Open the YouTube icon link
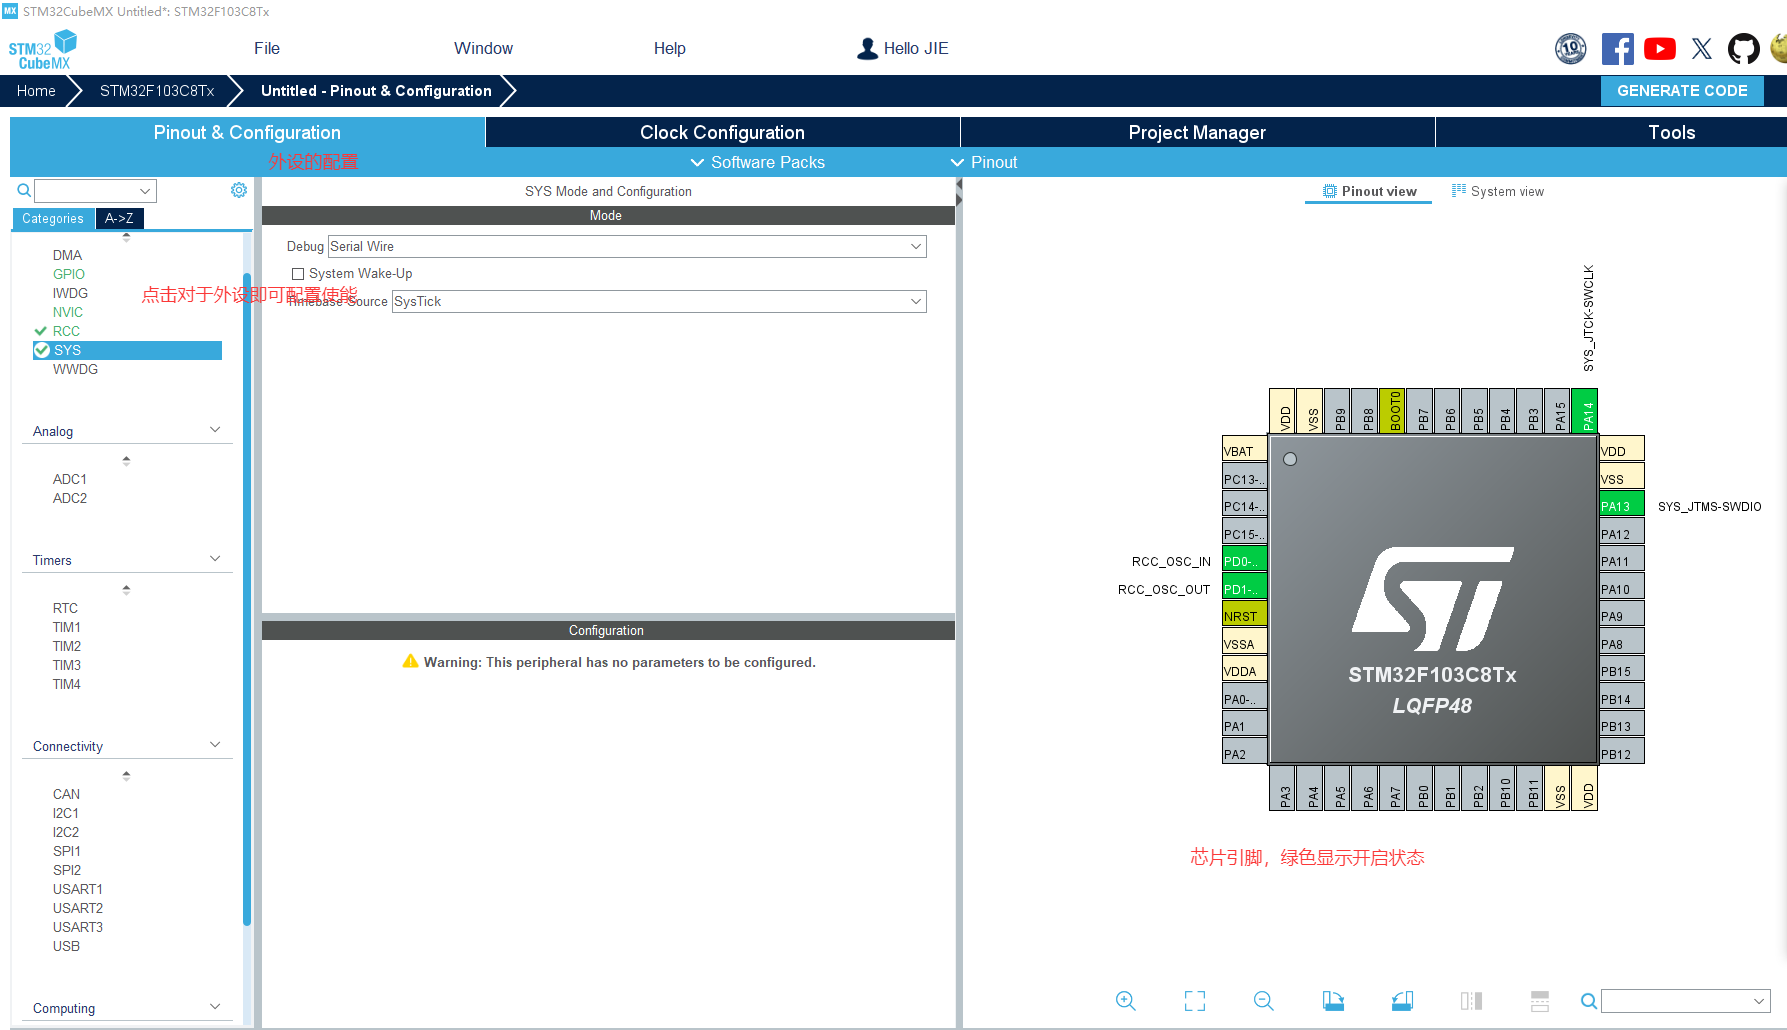The image size is (1787, 1030). point(1660,49)
